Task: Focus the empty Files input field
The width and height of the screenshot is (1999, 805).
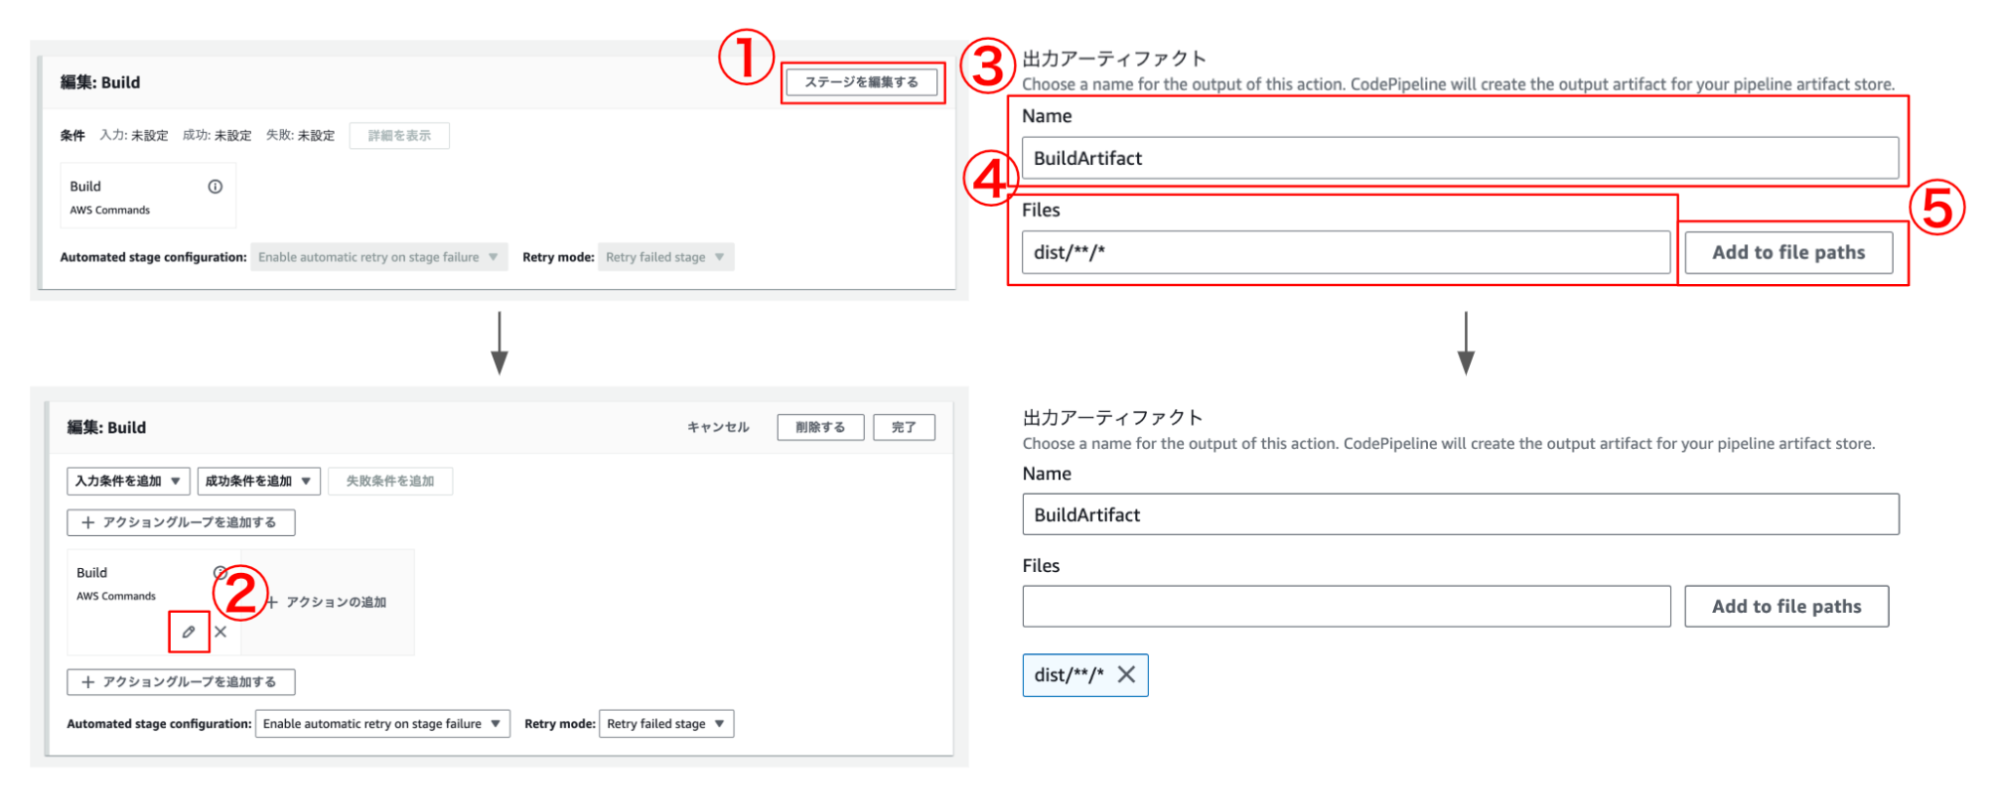Action: 1345,607
